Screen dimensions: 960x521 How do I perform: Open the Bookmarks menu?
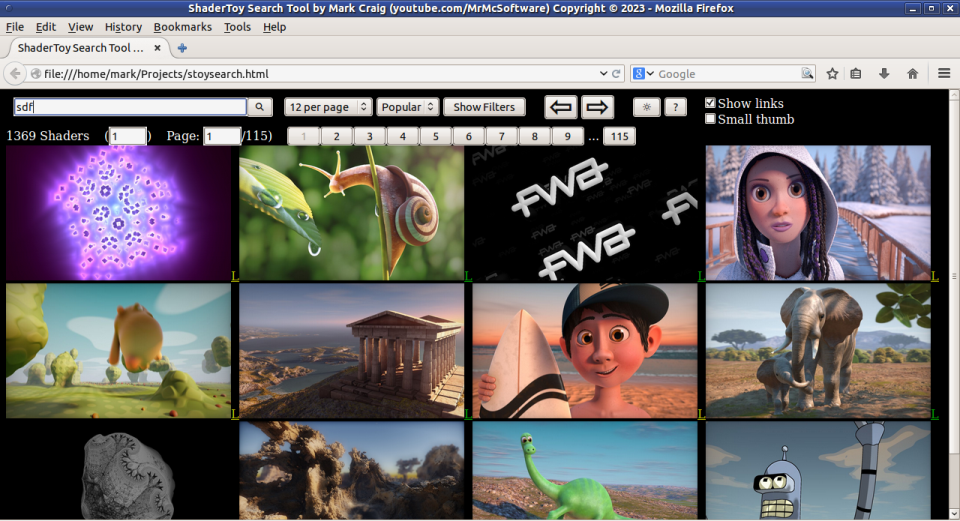182,27
